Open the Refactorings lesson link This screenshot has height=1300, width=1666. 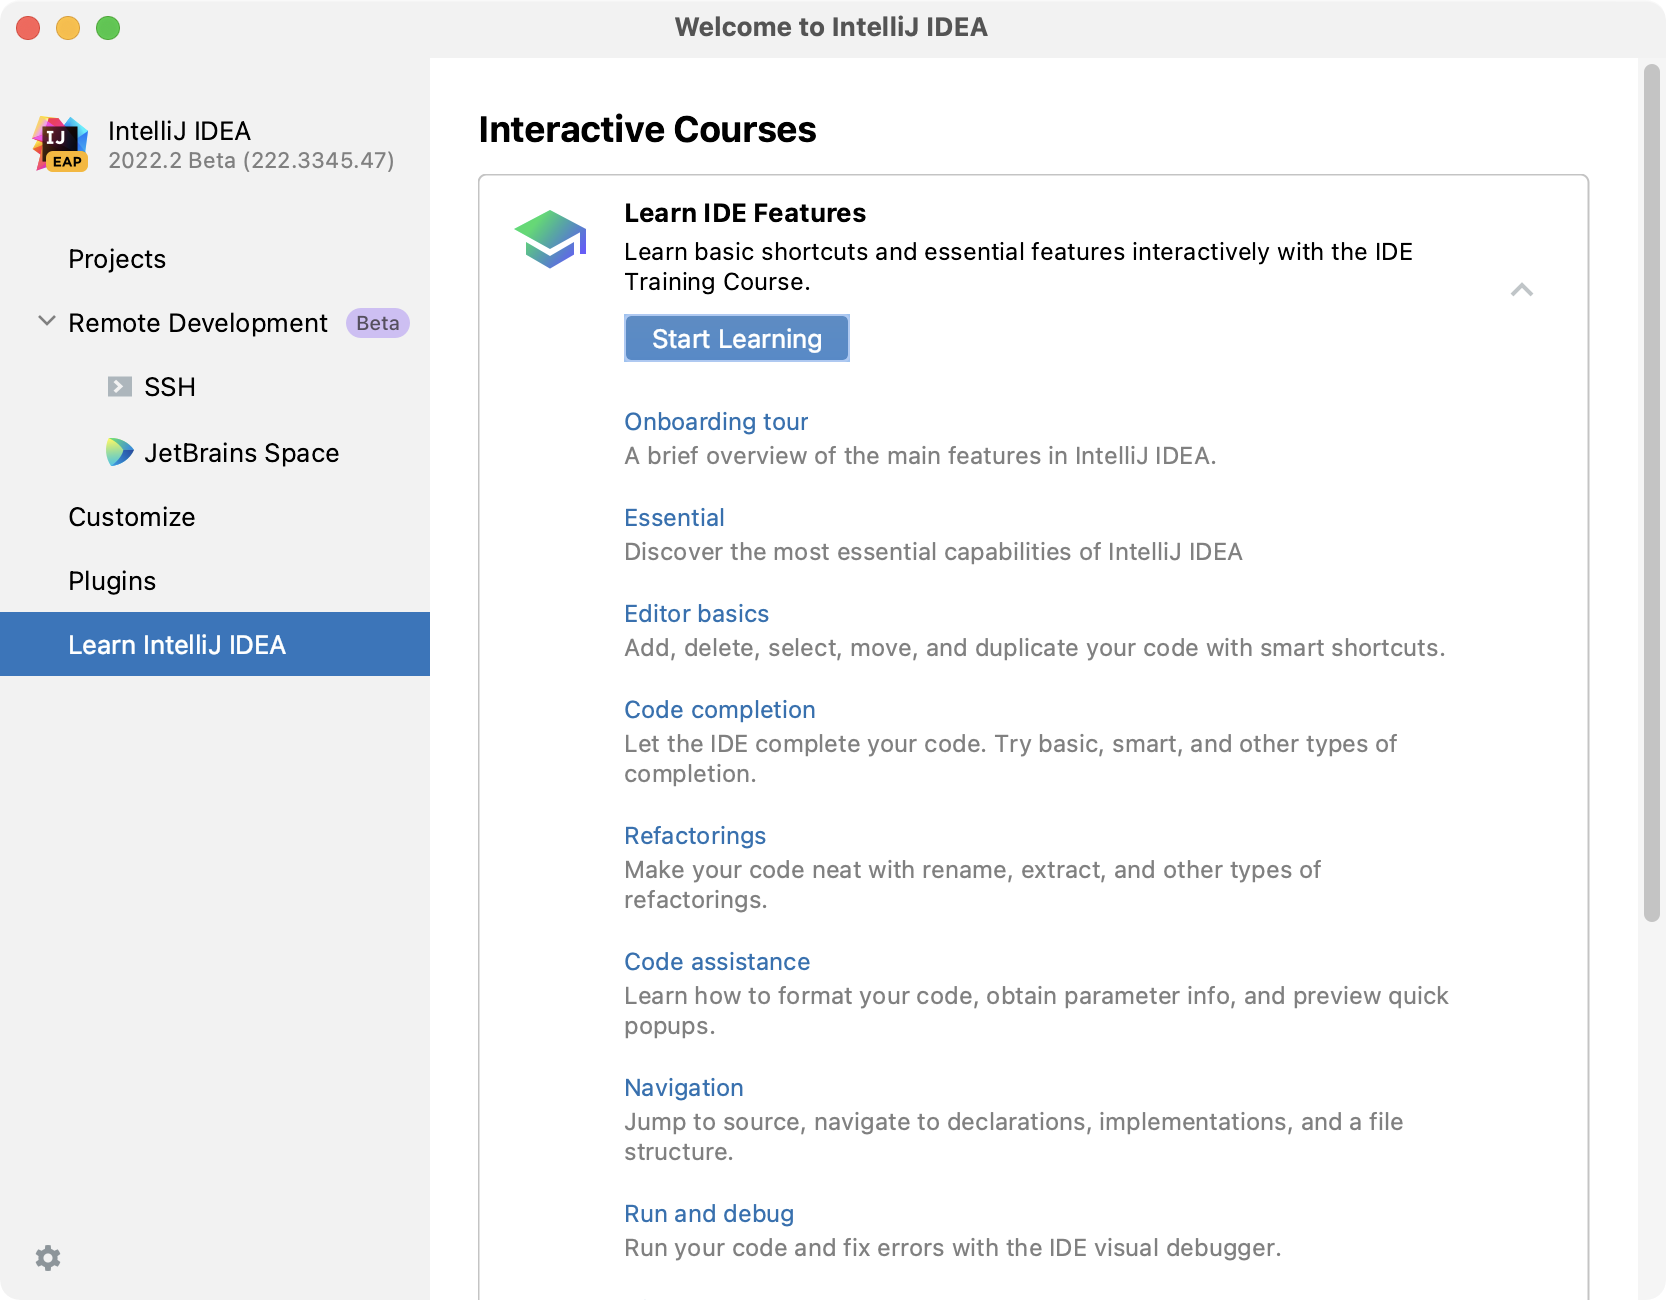pos(695,836)
